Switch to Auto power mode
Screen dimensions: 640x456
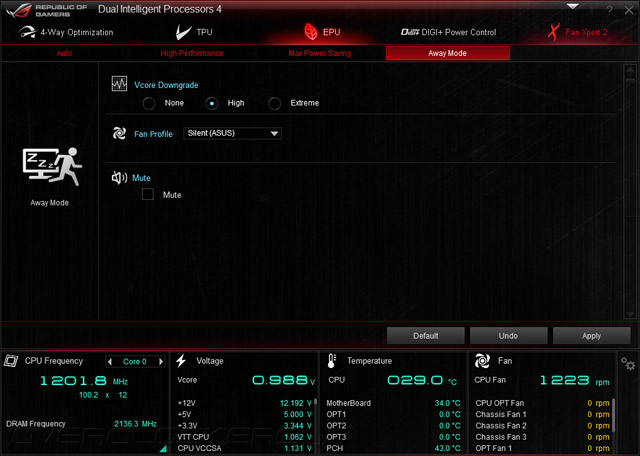pos(64,53)
